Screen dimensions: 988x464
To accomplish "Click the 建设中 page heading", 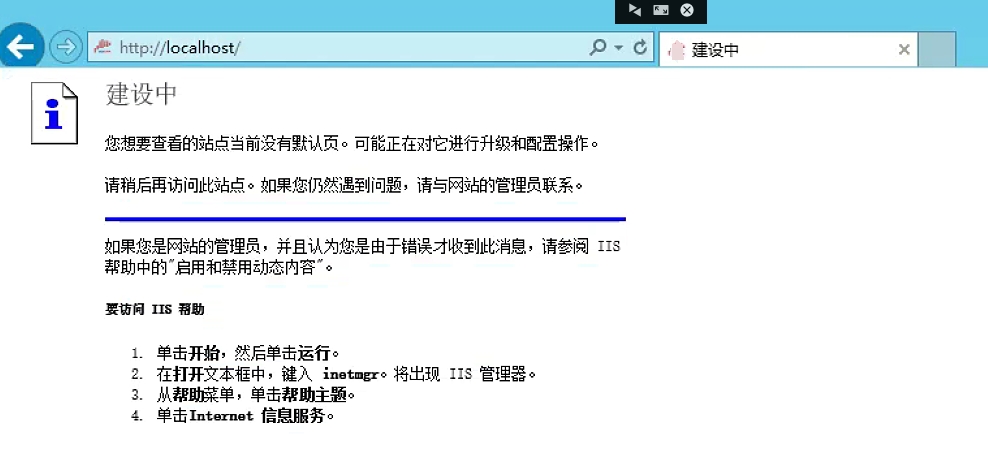I will click(x=141, y=94).
